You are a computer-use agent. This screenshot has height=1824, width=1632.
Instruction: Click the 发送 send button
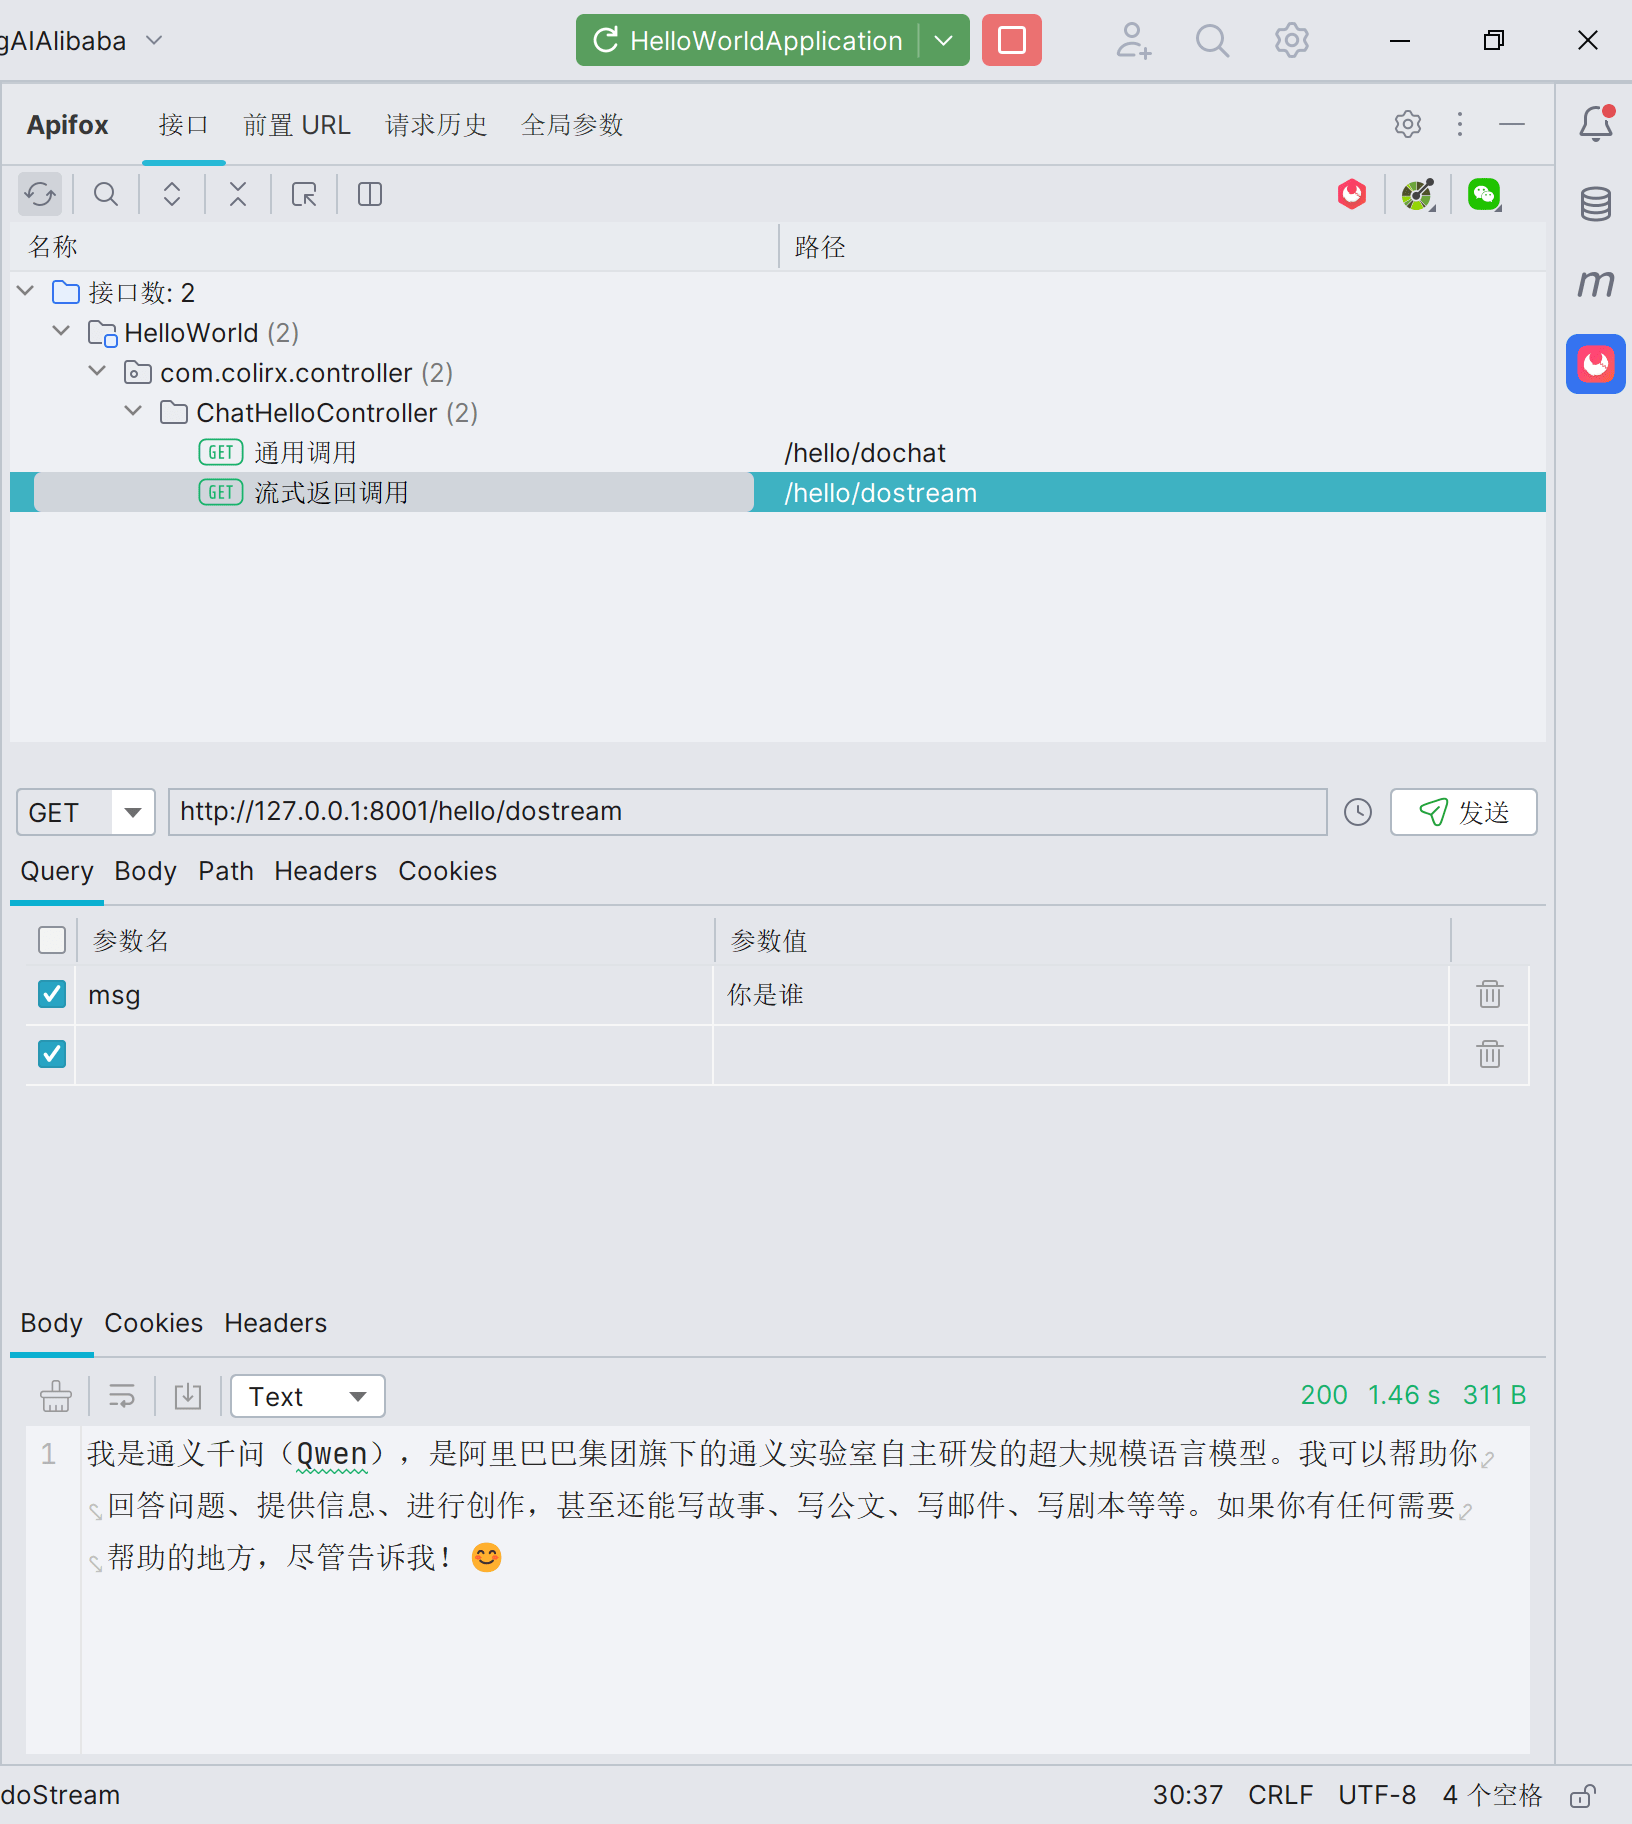point(1463,812)
